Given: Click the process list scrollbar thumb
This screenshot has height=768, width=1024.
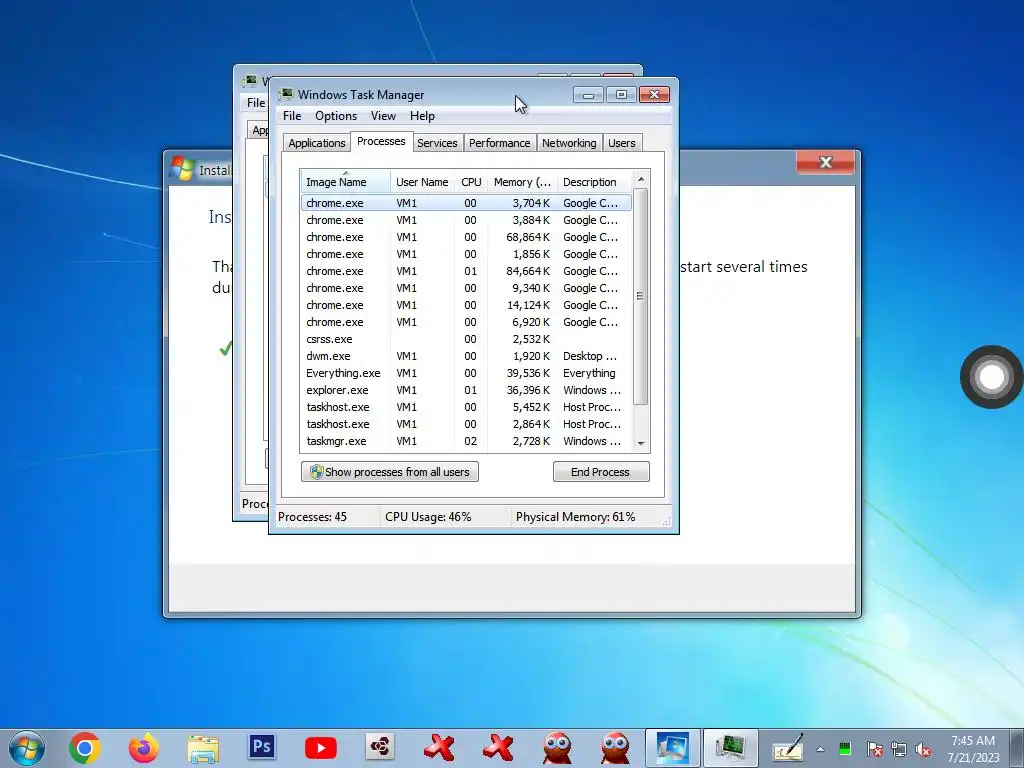Looking at the screenshot, I should [x=641, y=296].
